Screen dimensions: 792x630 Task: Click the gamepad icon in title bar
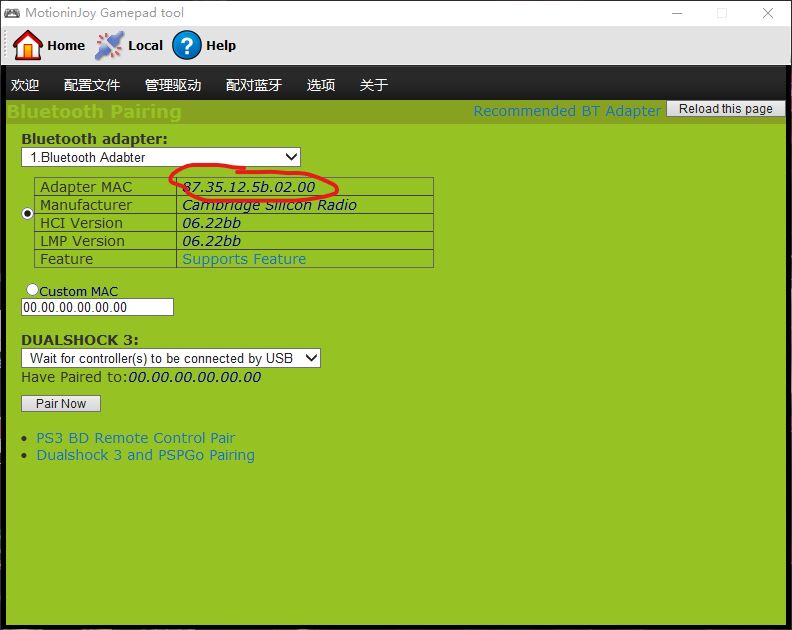tap(12, 13)
